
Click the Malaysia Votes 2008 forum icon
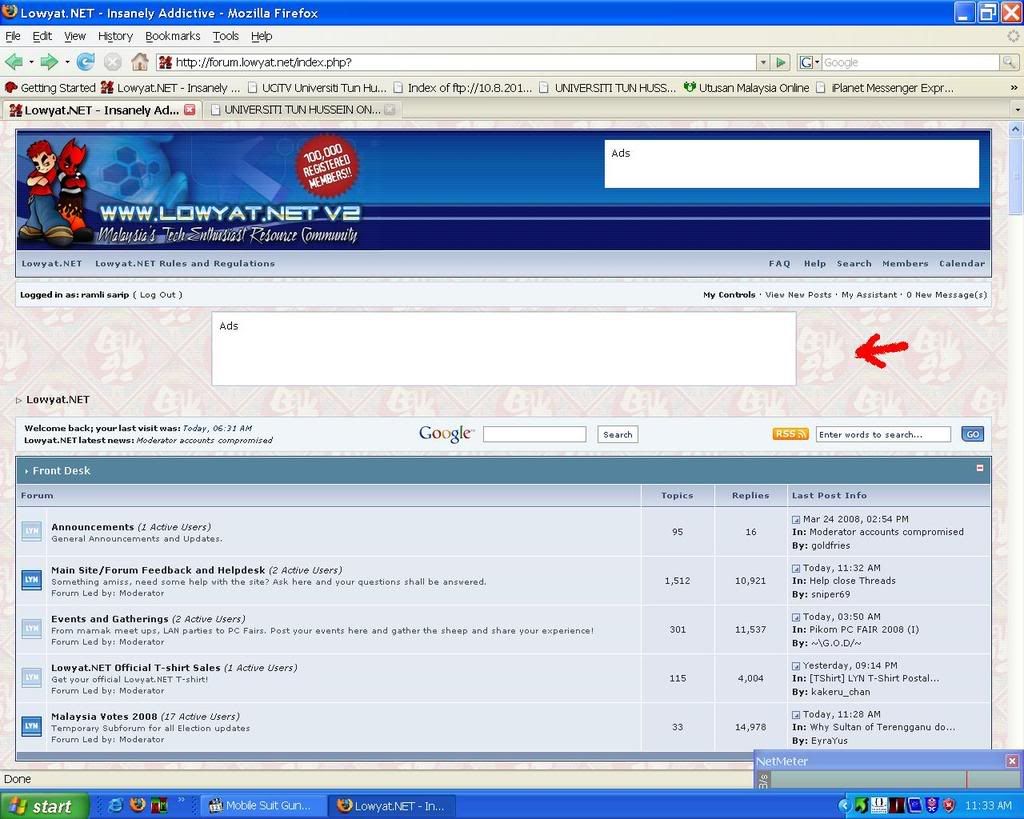(x=31, y=727)
